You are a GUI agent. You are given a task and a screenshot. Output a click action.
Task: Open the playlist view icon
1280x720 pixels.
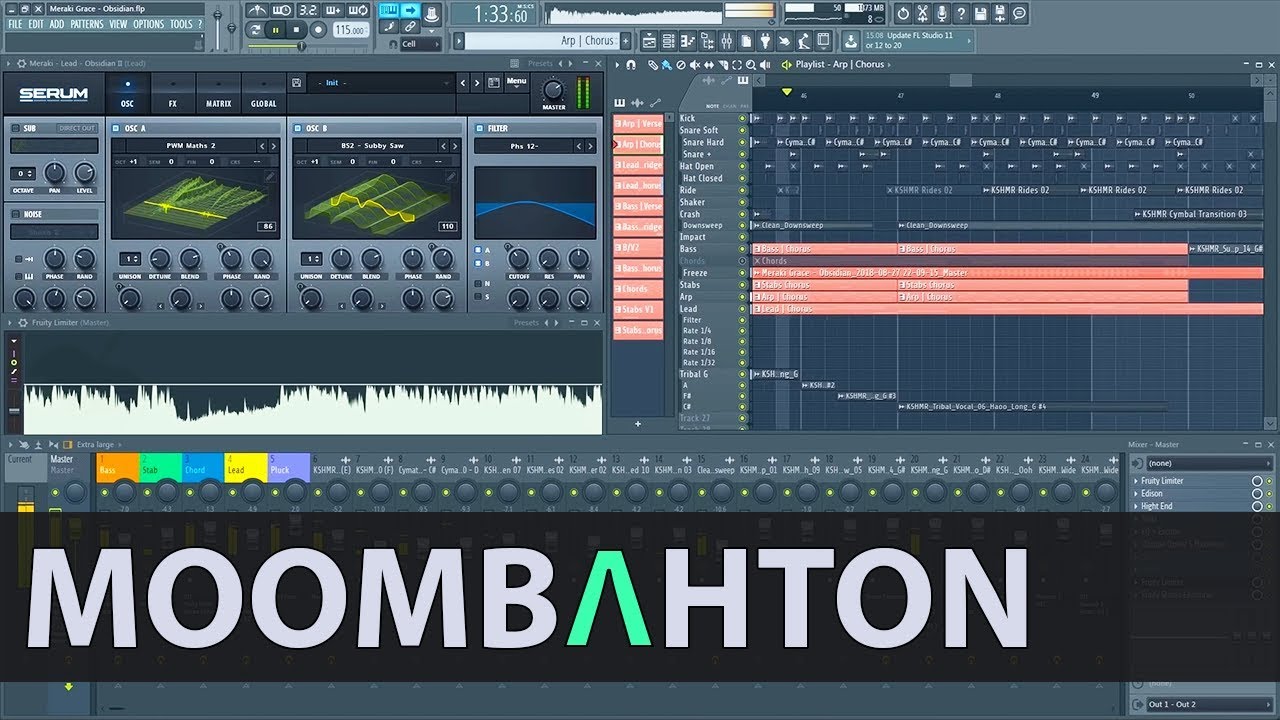649,41
